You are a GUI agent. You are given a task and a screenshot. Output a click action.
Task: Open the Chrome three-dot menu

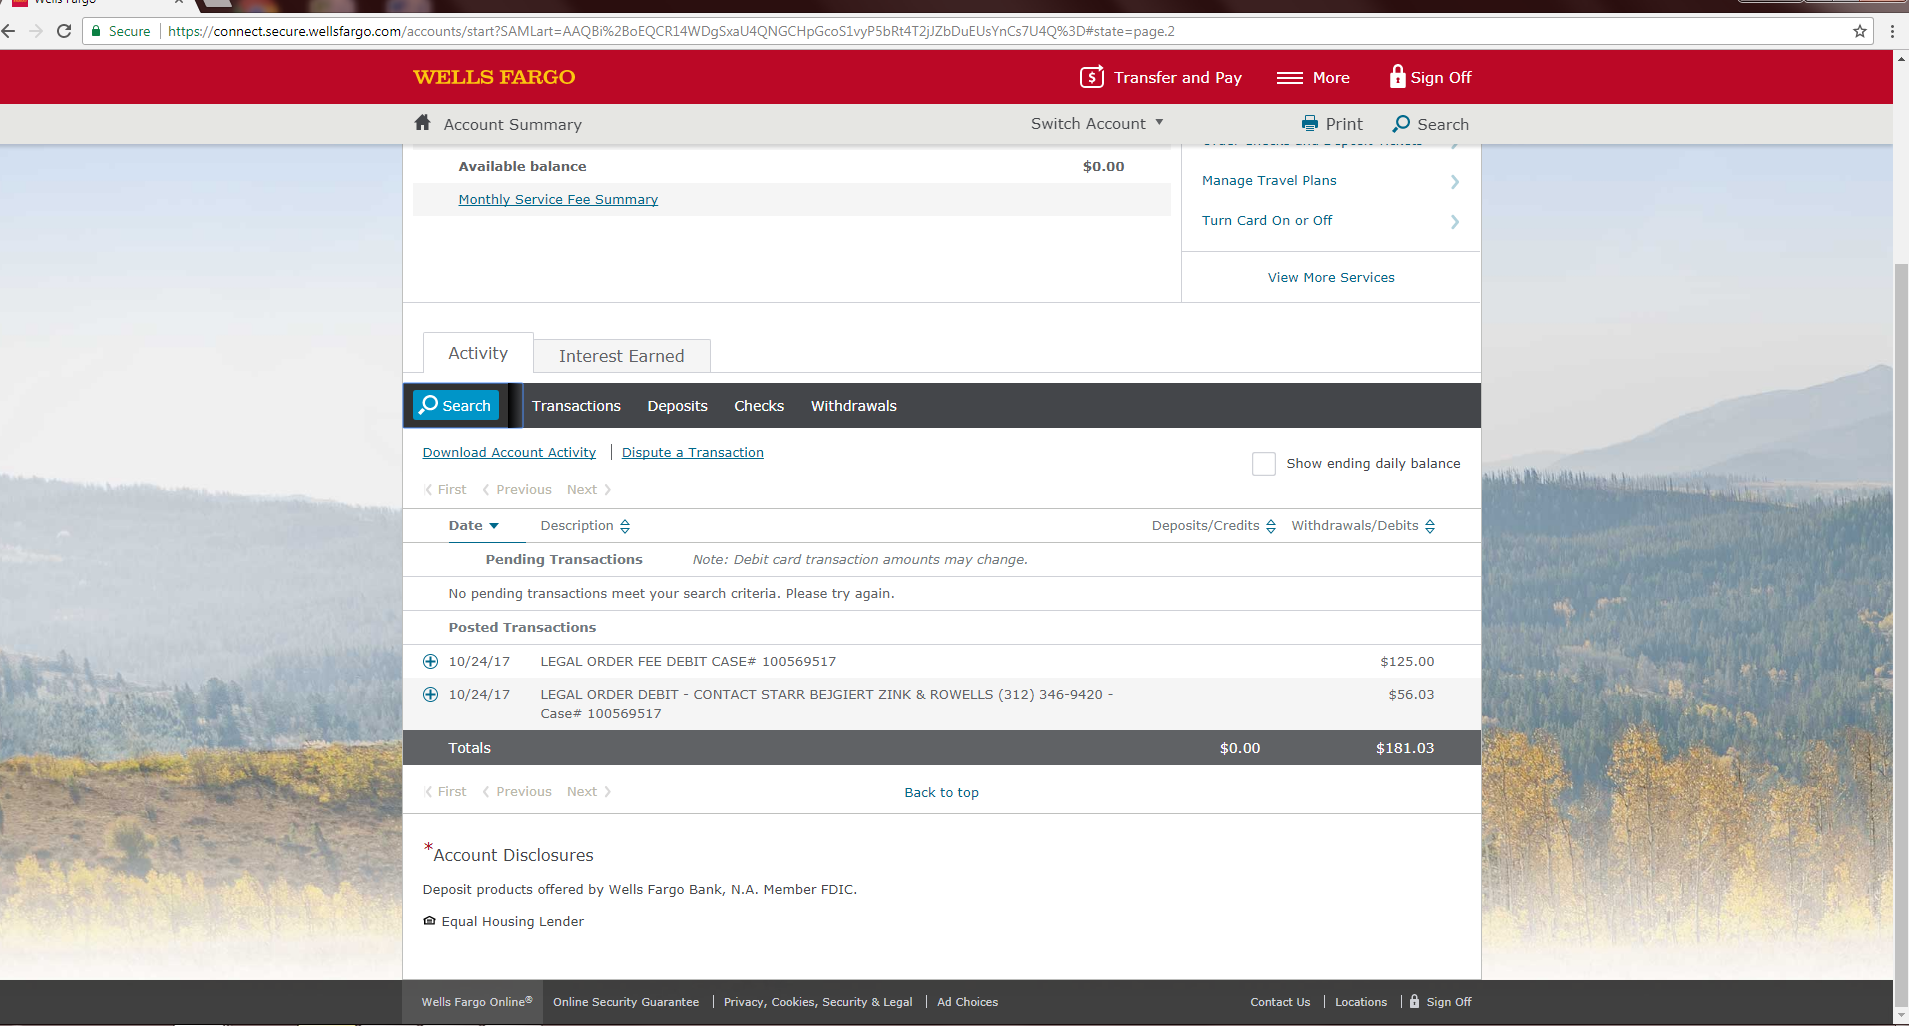click(x=1892, y=31)
